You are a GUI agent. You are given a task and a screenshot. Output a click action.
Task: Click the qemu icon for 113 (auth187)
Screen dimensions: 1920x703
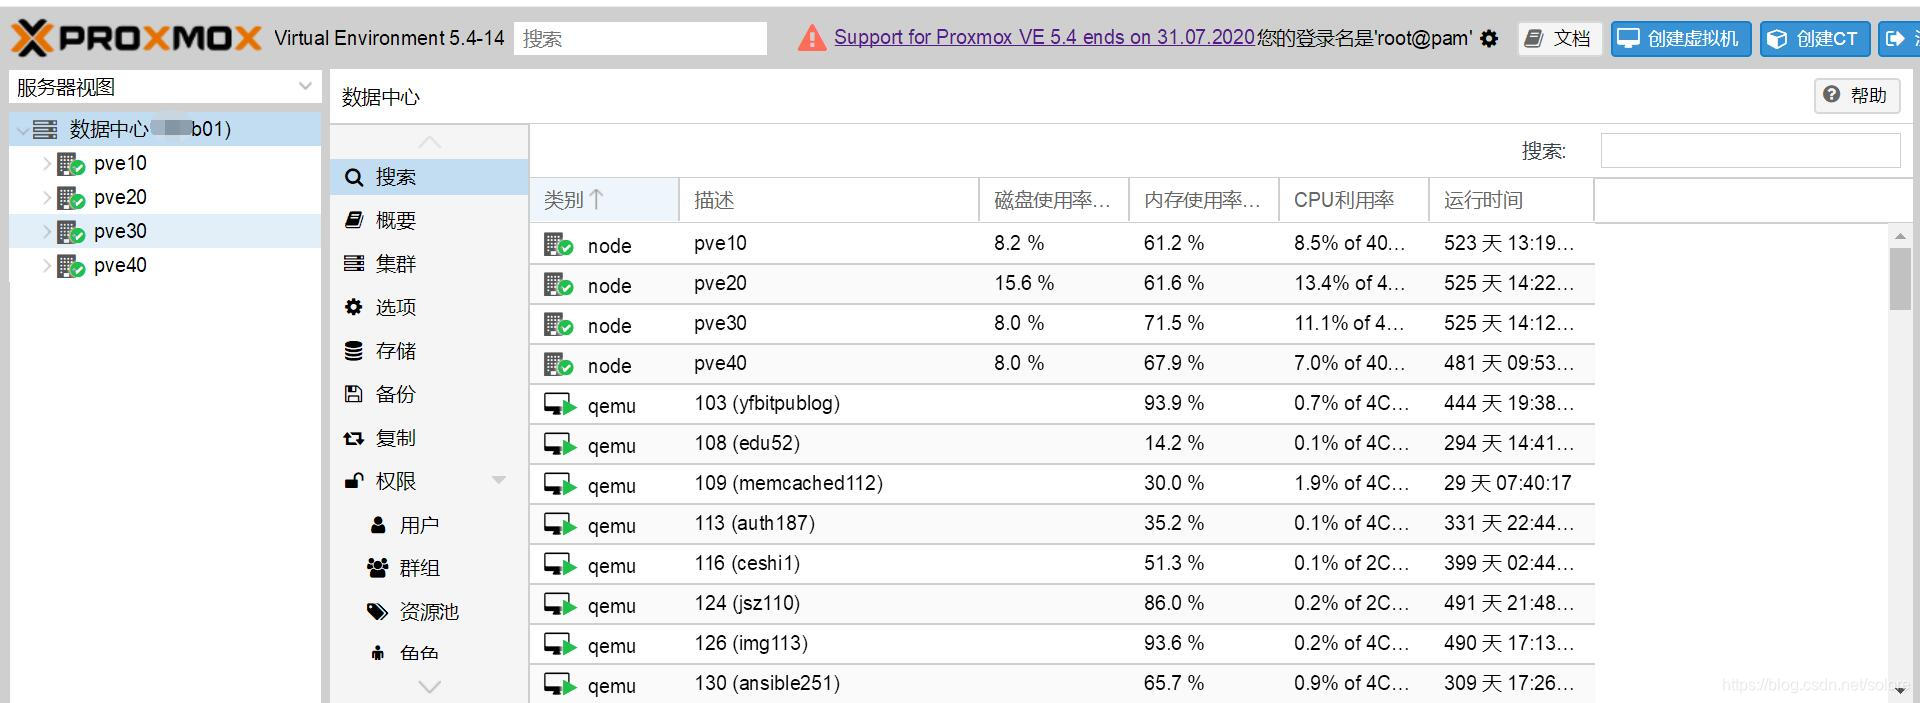click(560, 525)
